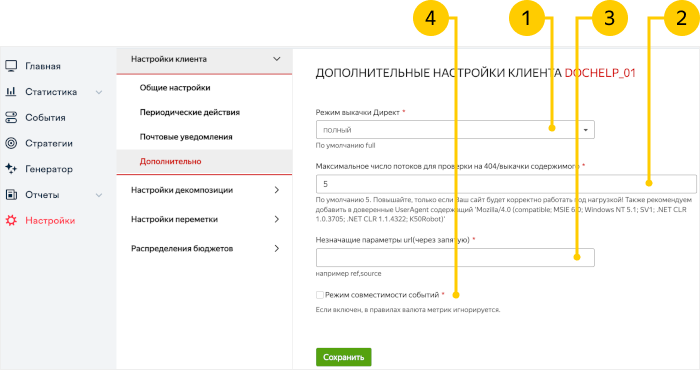The image size is (700, 370).
Task: Focus the максимальное число потоков field
Action: (x=506, y=184)
